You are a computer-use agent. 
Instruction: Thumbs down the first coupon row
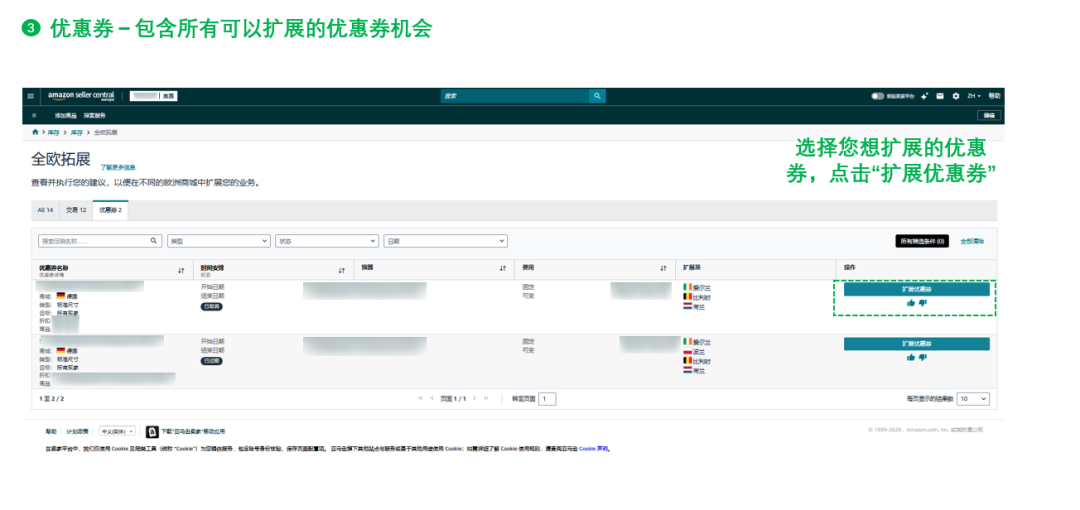pyautogui.click(x=923, y=303)
